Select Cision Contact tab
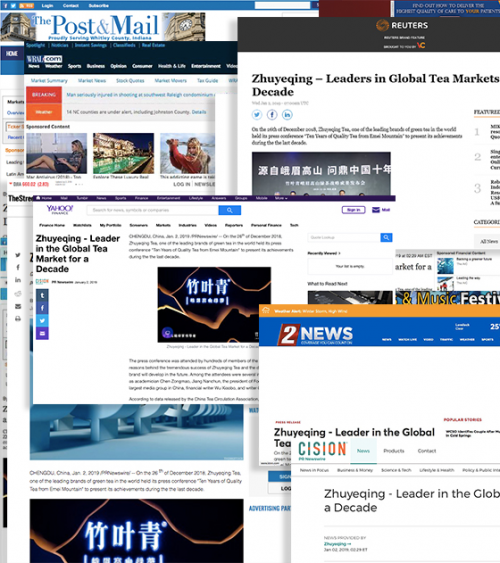 click(x=427, y=451)
